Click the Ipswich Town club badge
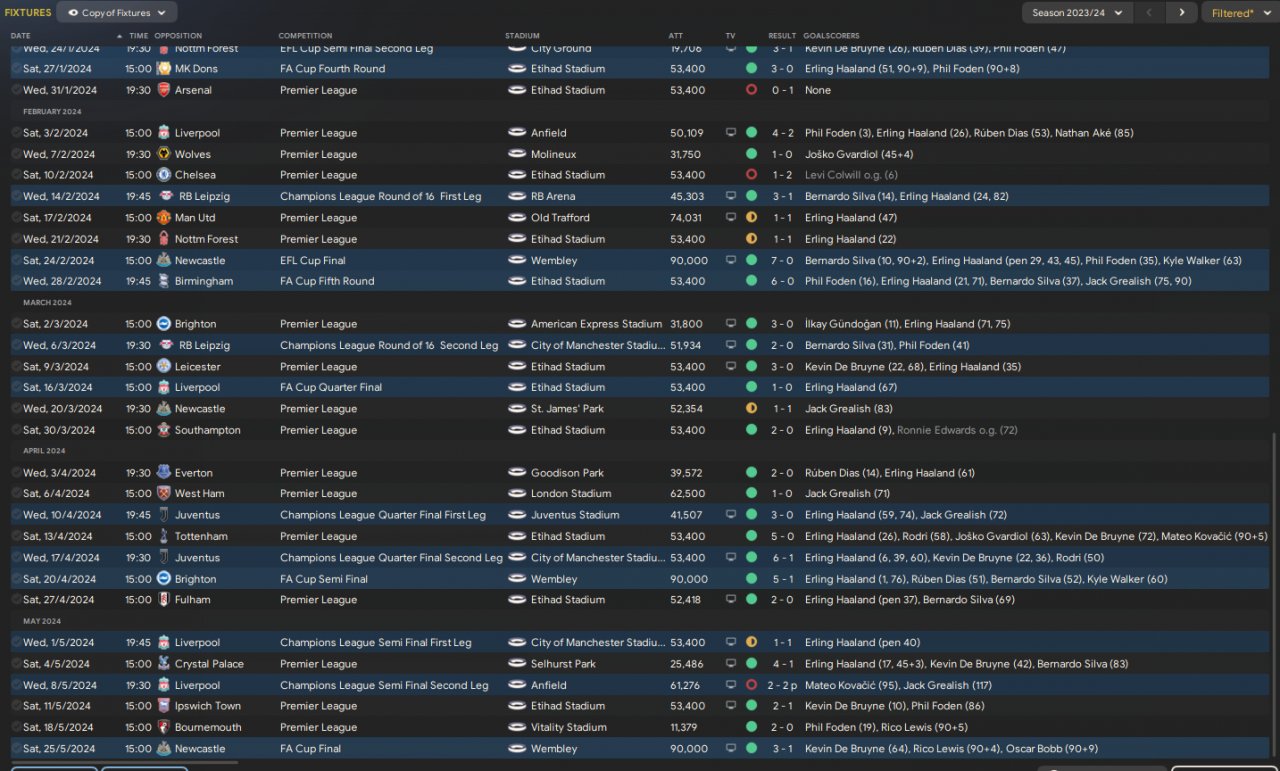This screenshot has width=1280, height=771. pyautogui.click(x=163, y=706)
